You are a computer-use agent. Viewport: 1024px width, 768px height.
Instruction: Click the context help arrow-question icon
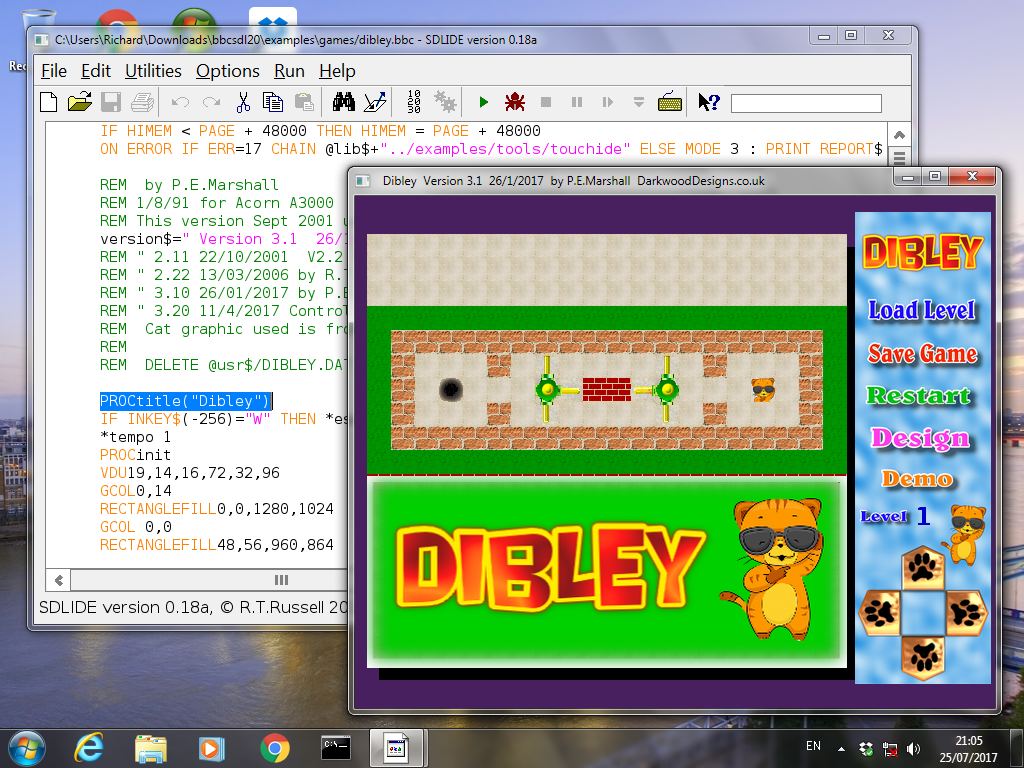tap(708, 102)
